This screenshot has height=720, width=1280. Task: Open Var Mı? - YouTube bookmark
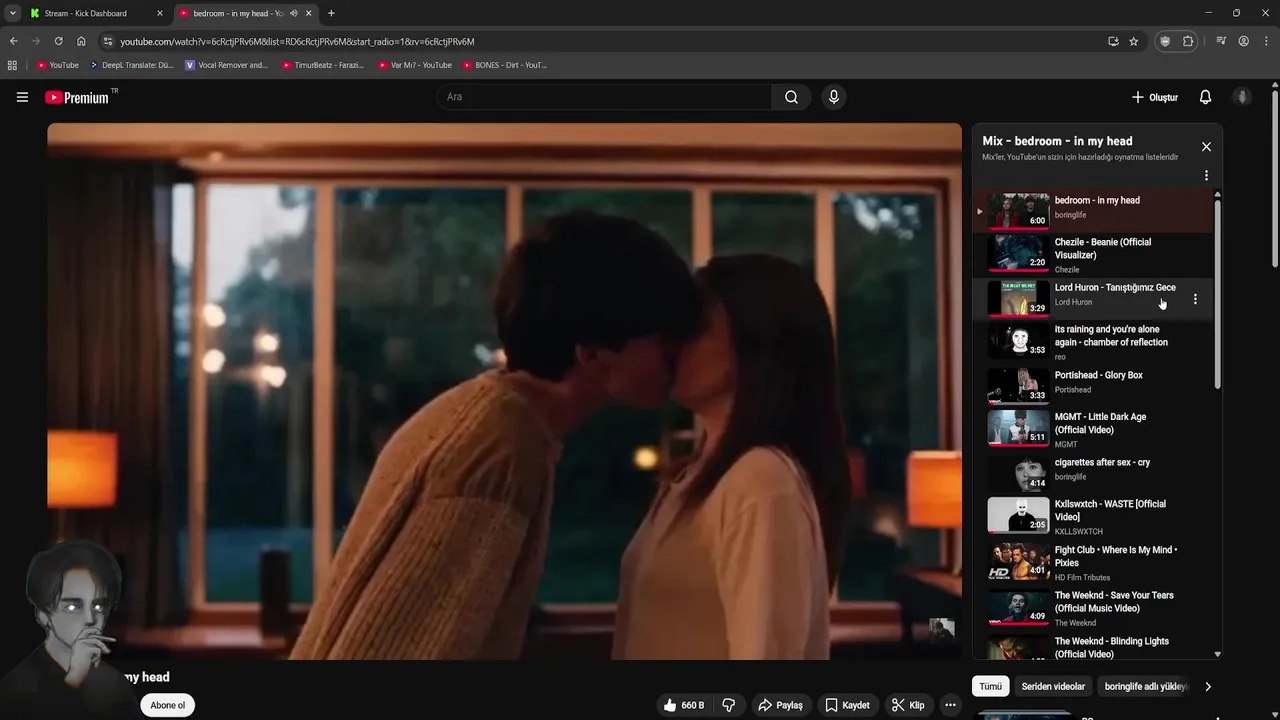coord(415,65)
